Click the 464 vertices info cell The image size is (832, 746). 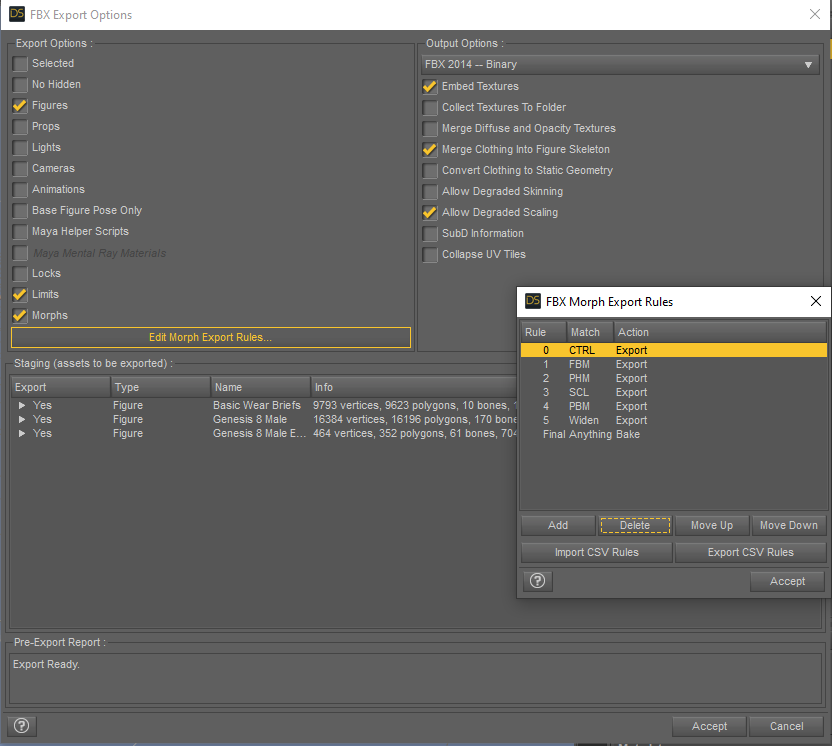[x=414, y=433]
